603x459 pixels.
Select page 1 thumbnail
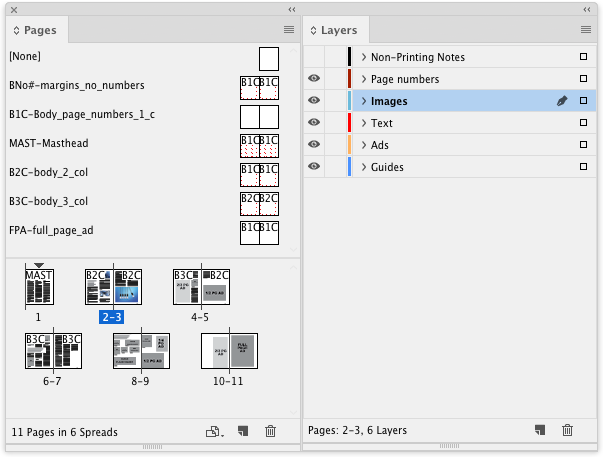[x=39, y=287]
